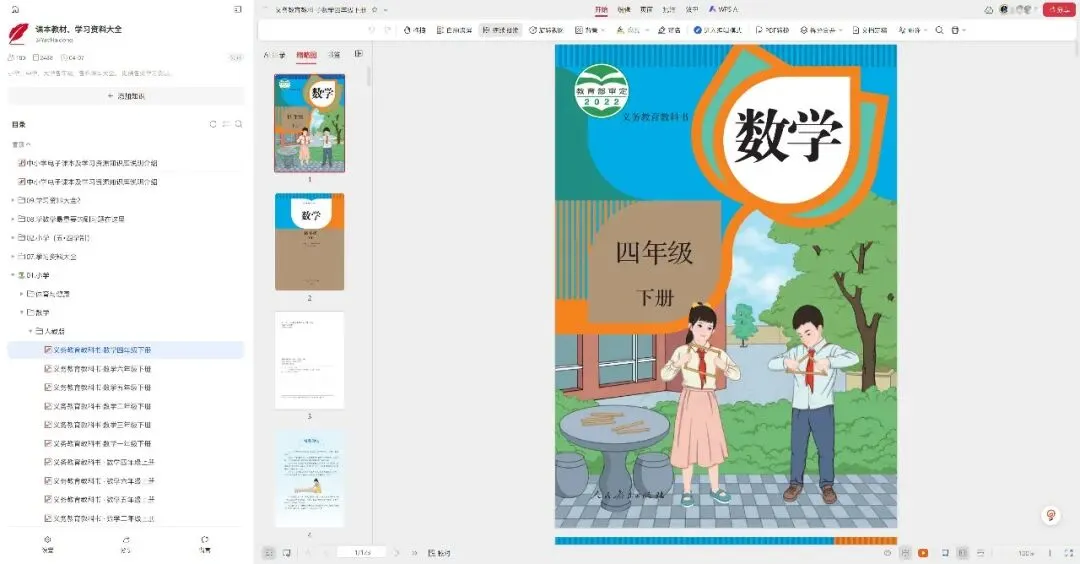This screenshot has height=564, width=1080.
Task: Click the next page arrow in status bar
Action: pos(397,553)
